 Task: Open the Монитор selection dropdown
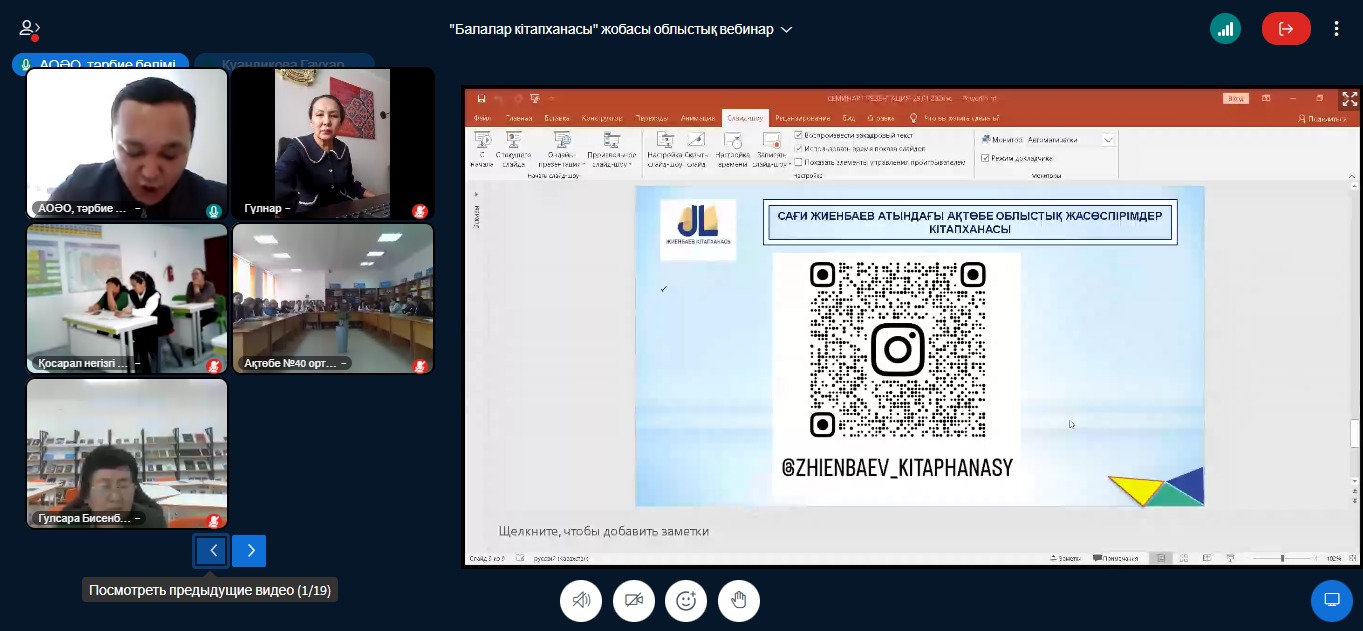pyautogui.click(x=1107, y=140)
